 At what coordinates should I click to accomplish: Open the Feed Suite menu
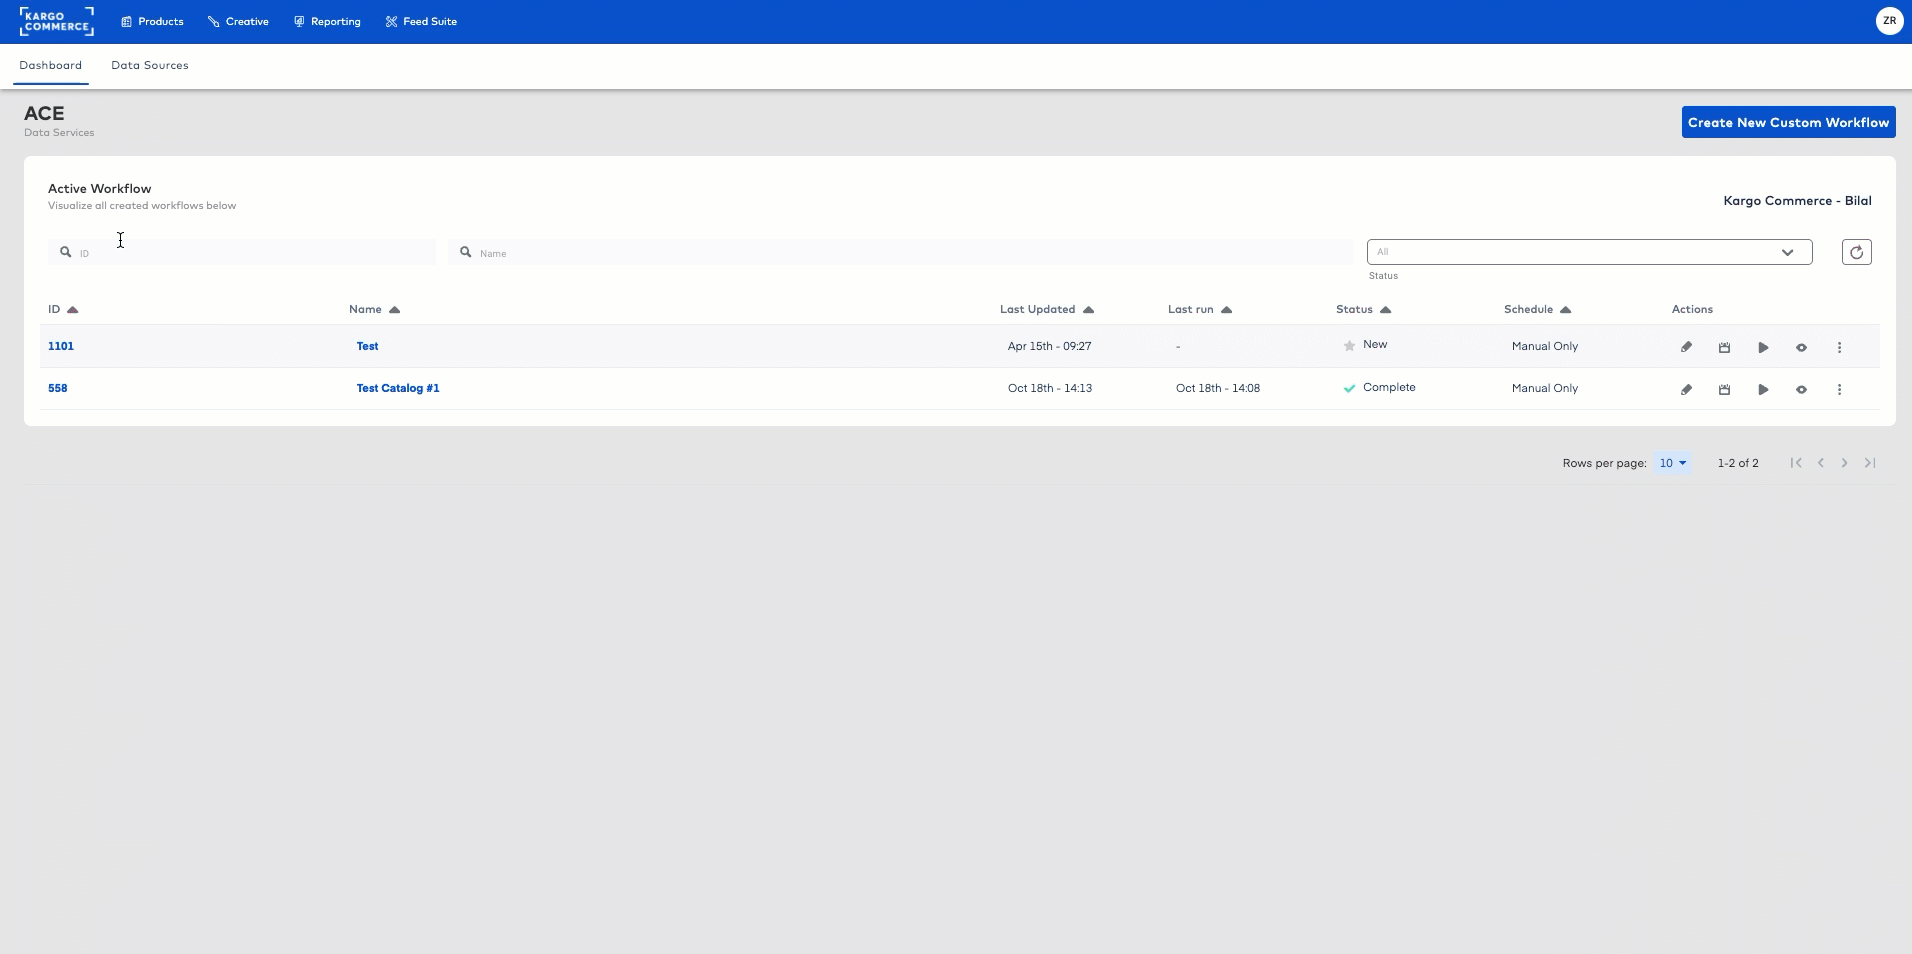pyautogui.click(x=421, y=21)
